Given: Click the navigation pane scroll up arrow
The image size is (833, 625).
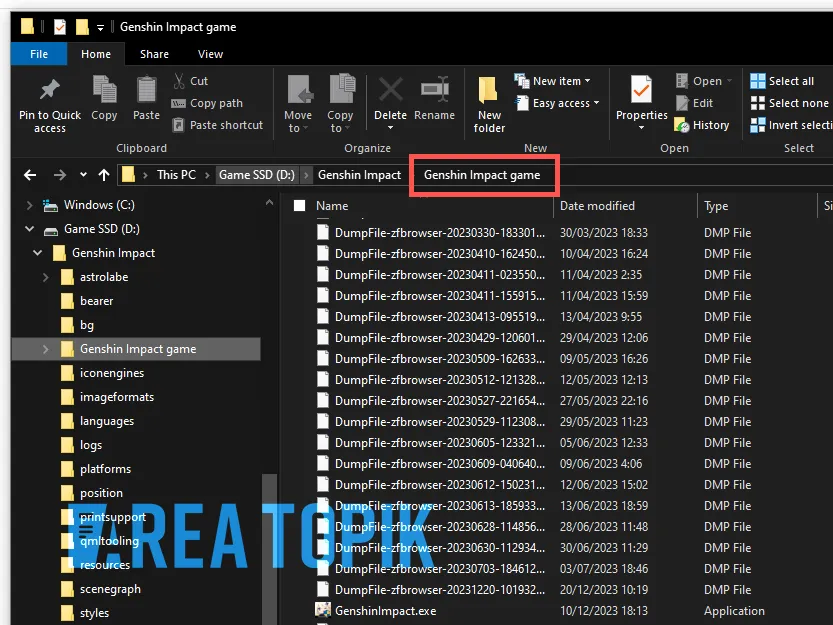Looking at the screenshot, I should tap(269, 202).
